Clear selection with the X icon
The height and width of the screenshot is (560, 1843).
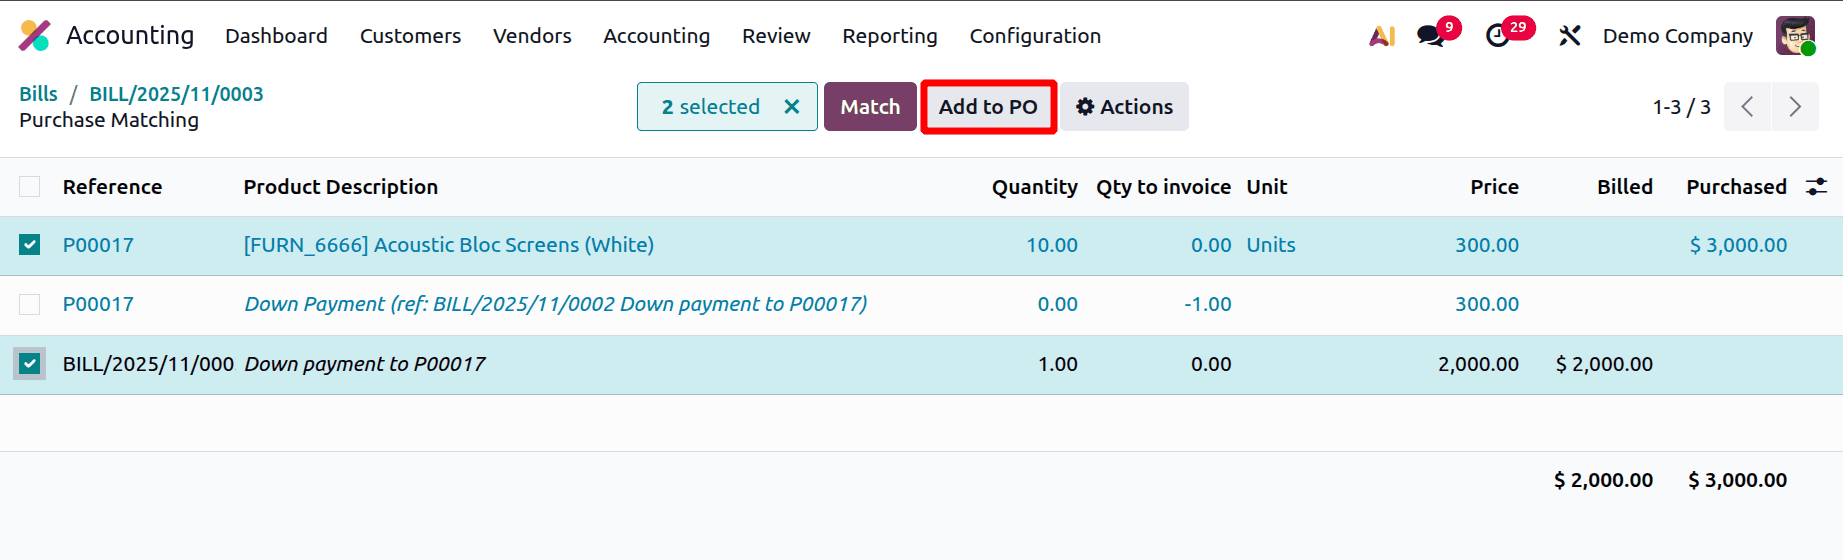pyautogui.click(x=791, y=106)
